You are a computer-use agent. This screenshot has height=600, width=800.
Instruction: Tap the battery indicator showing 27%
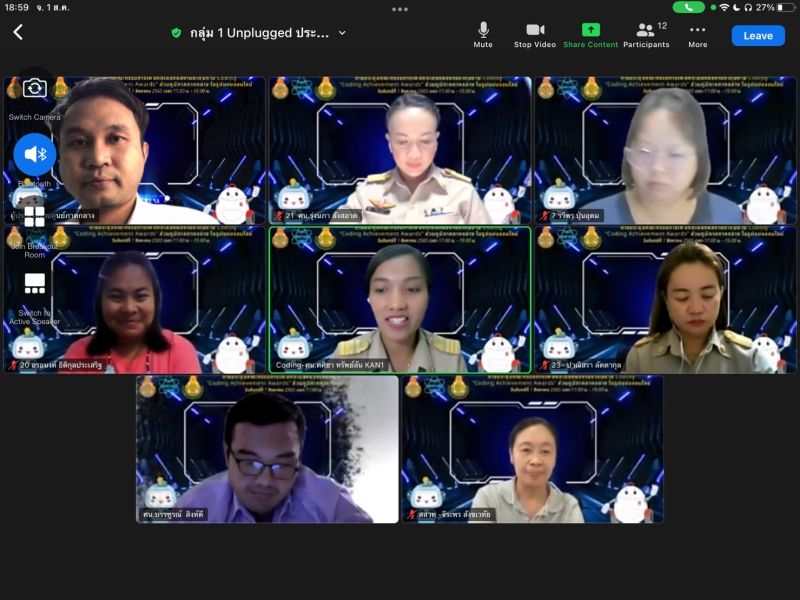[775, 8]
